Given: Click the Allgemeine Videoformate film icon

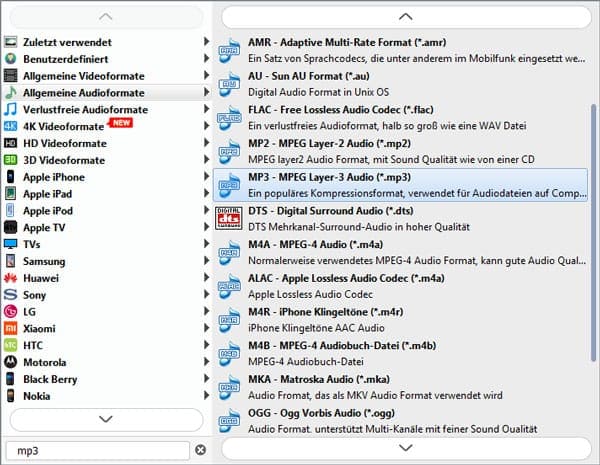Looking at the screenshot, I should tap(10, 76).
